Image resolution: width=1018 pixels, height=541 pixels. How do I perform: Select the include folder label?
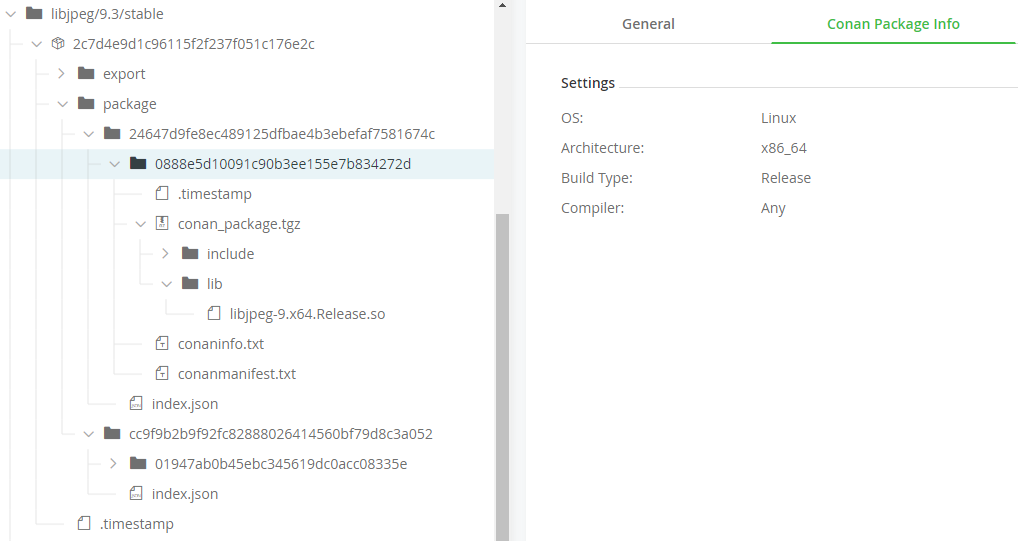230,254
